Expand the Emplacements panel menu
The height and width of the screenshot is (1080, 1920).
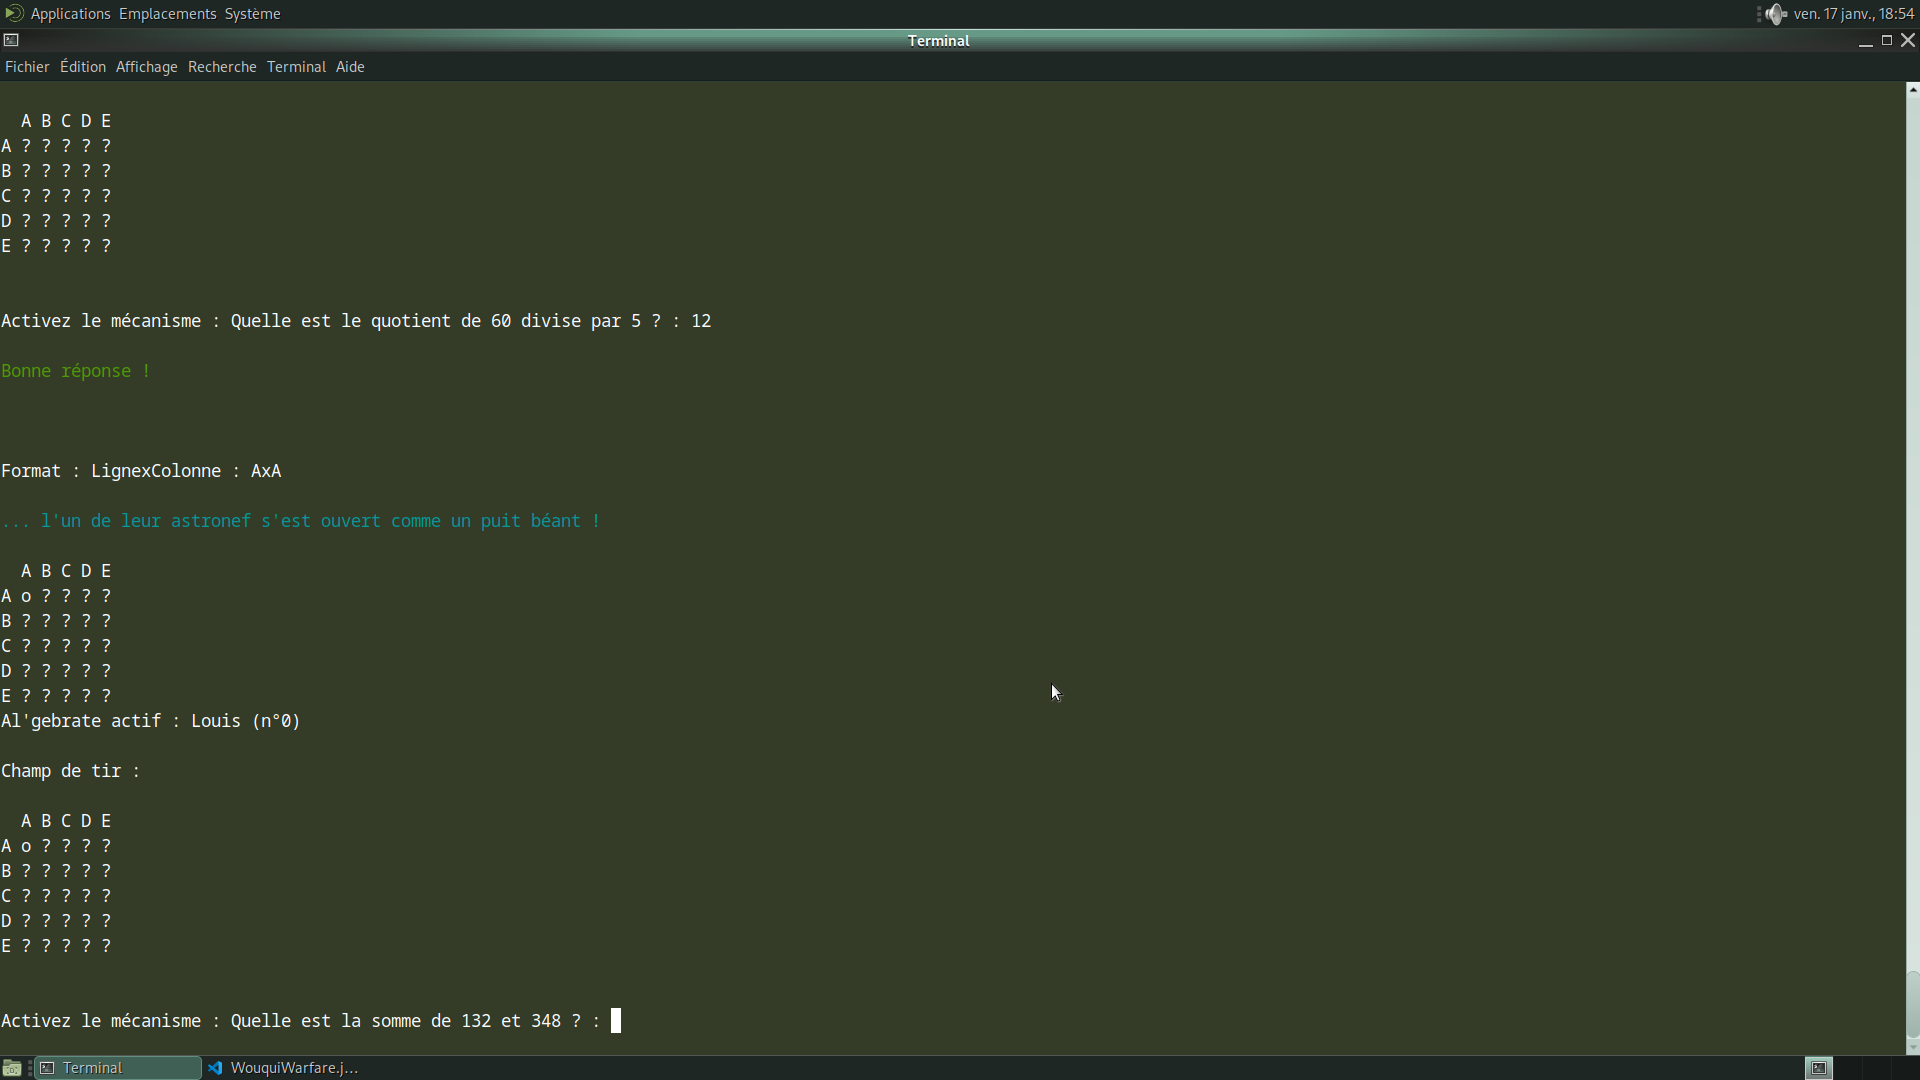pos(167,14)
